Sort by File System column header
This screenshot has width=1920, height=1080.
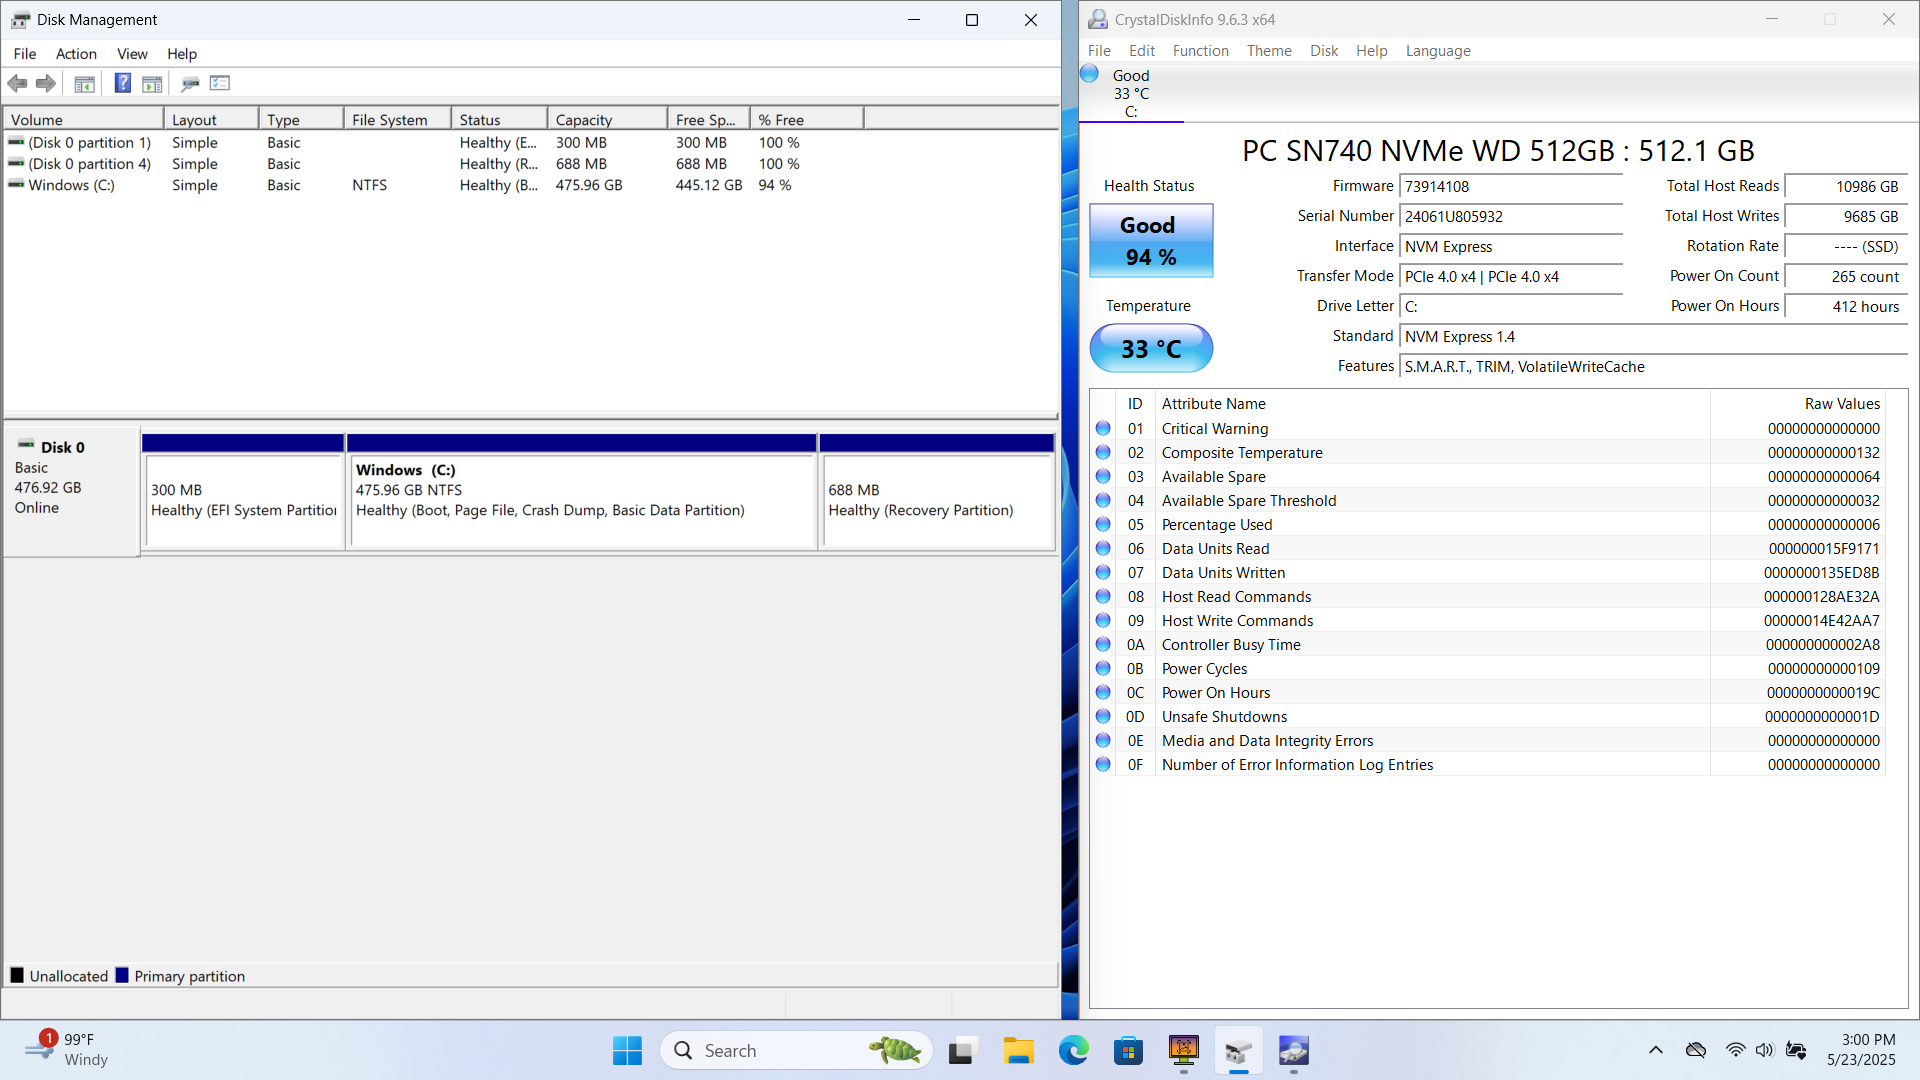(x=397, y=119)
